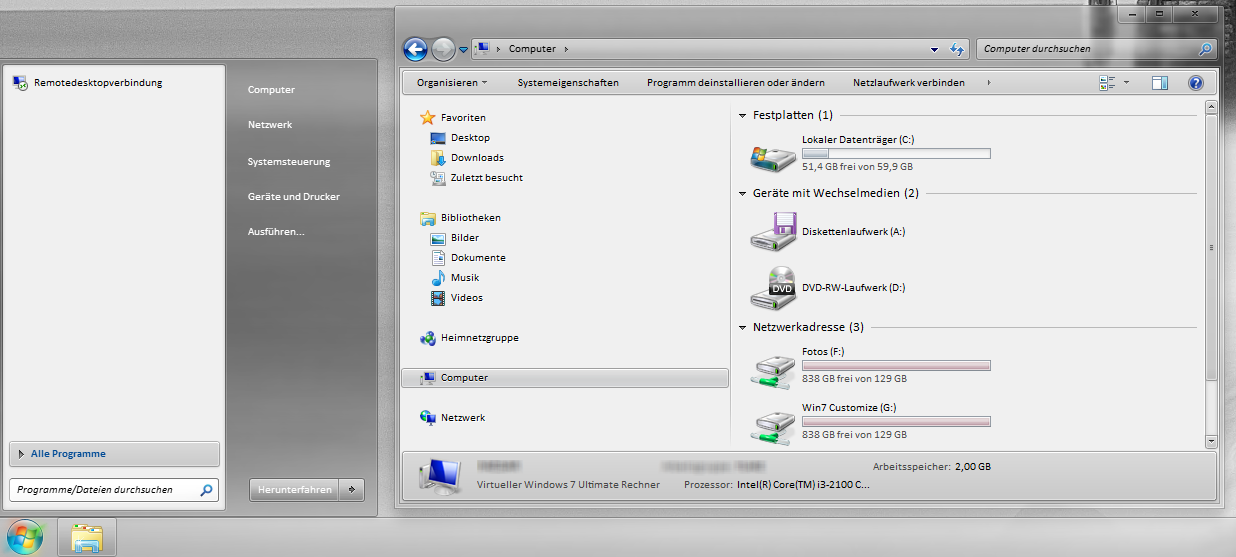Toggle the preview pane icon

click(1160, 83)
